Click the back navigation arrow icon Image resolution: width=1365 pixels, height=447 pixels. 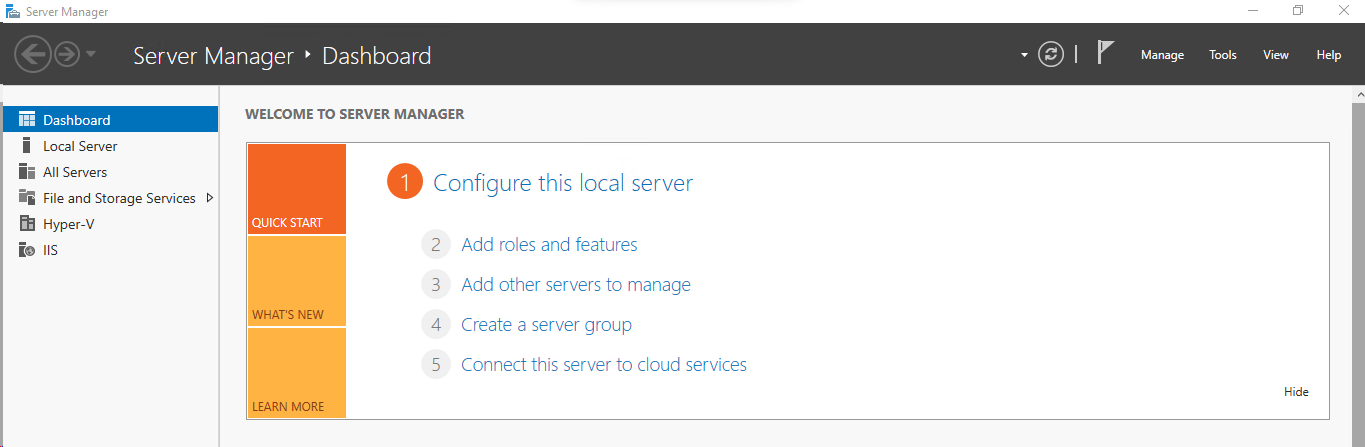pyautogui.click(x=34, y=54)
